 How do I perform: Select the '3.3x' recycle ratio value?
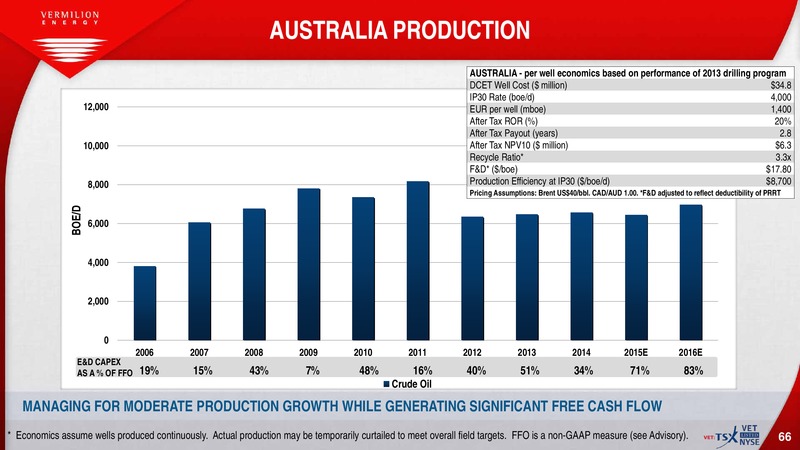(x=784, y=157)
